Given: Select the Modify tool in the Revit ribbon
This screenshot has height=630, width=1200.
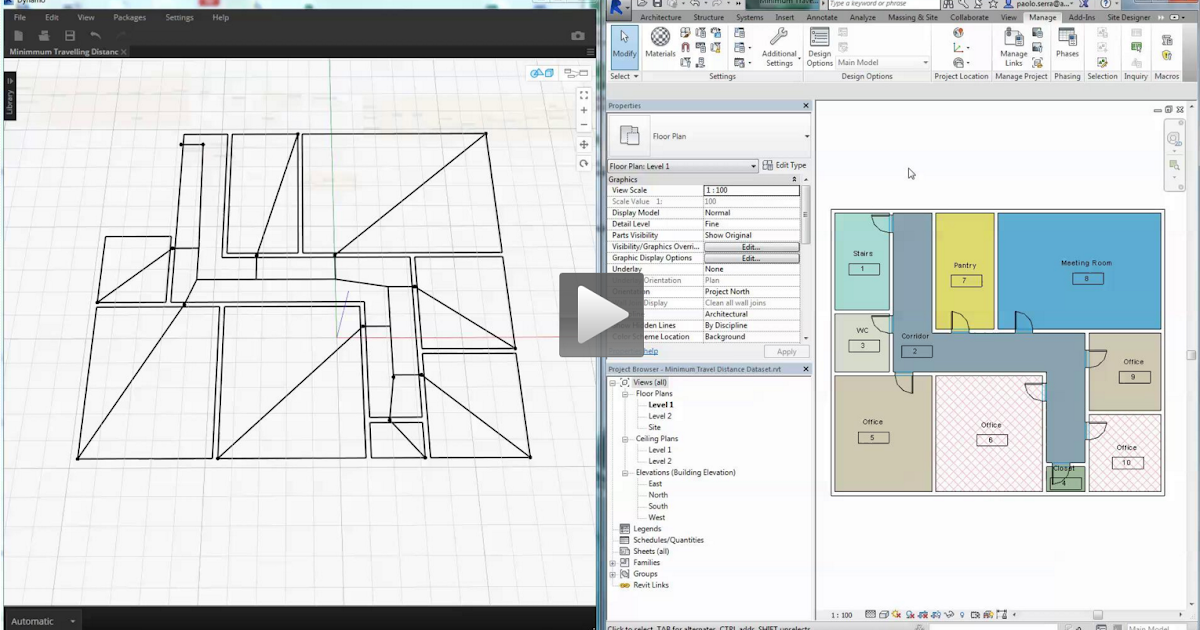Looking at the screenshot, I should [x=623, y=46].
